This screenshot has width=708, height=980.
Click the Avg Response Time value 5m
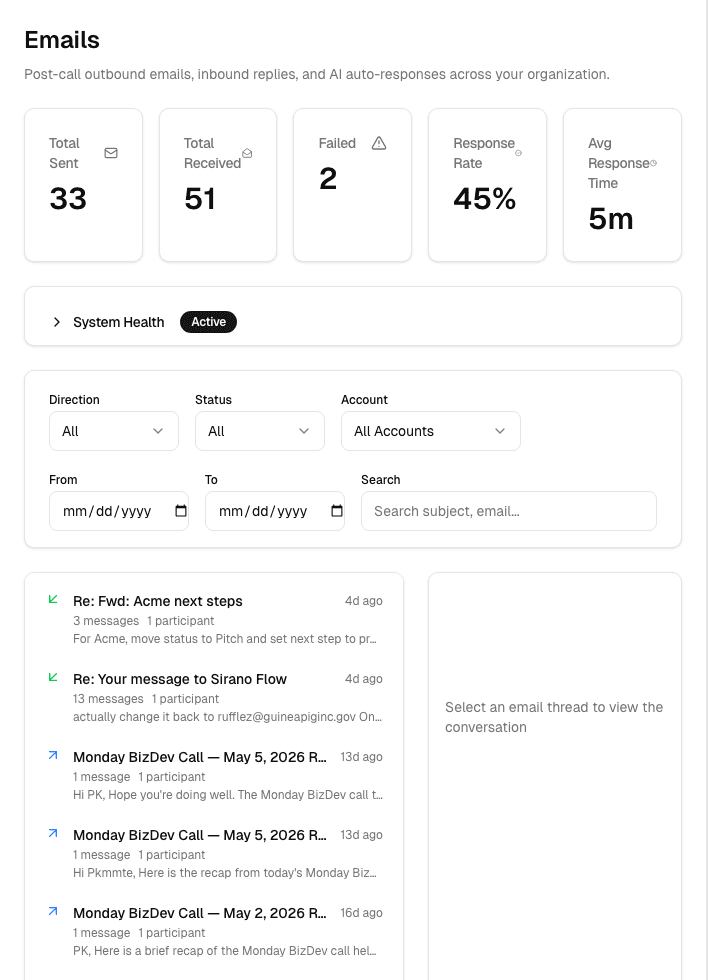611,219
